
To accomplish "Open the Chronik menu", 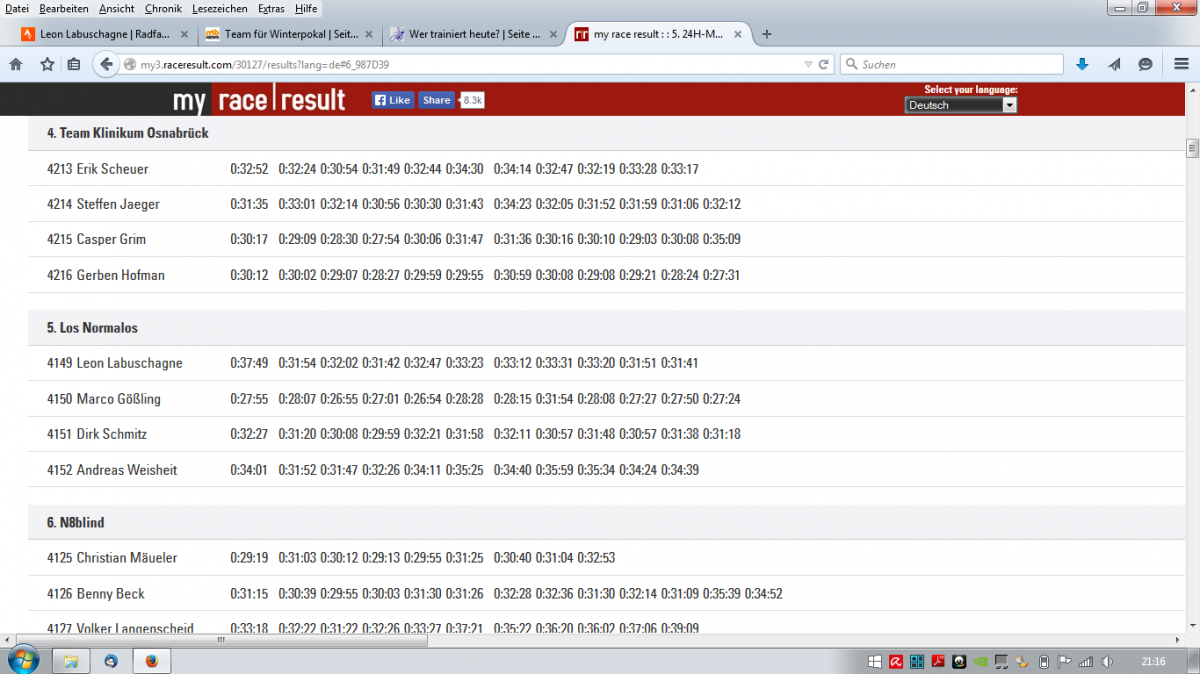I will point(163,8).
